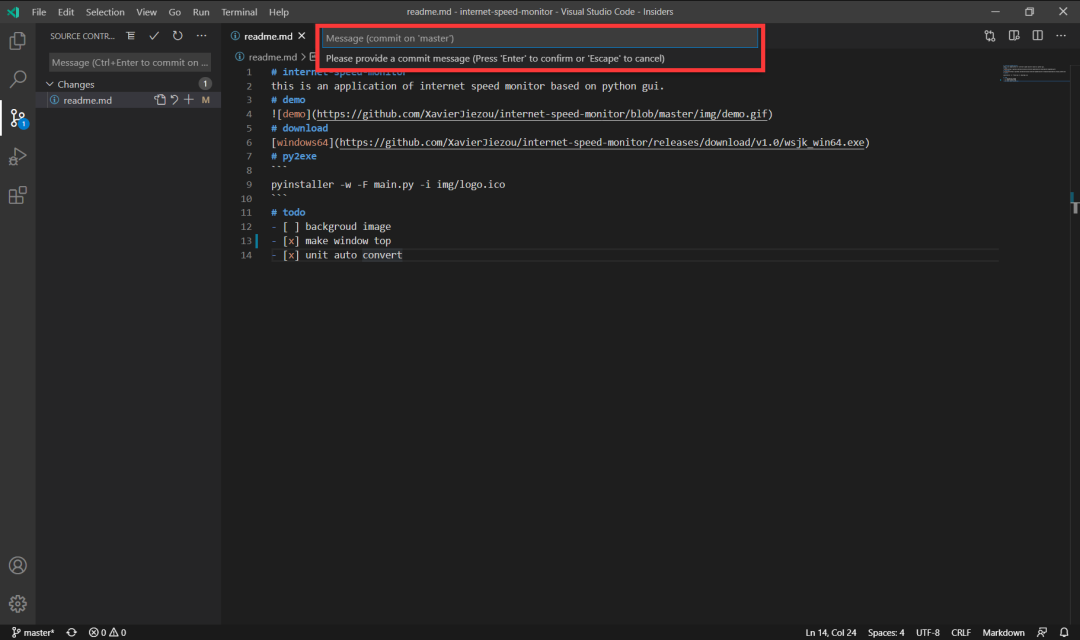Synchronize changes icon in status bar

pyautogui.click(x=72, y=632)
